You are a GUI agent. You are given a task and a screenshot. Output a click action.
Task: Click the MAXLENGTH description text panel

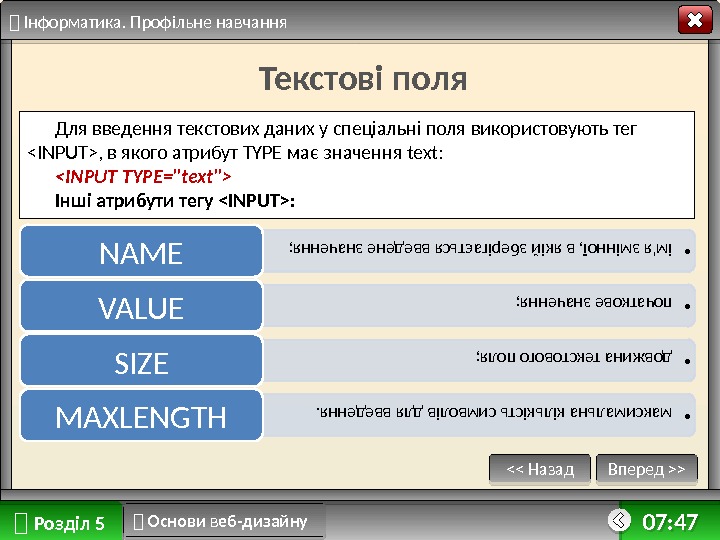pyautogui.click(x=479, y=415)
